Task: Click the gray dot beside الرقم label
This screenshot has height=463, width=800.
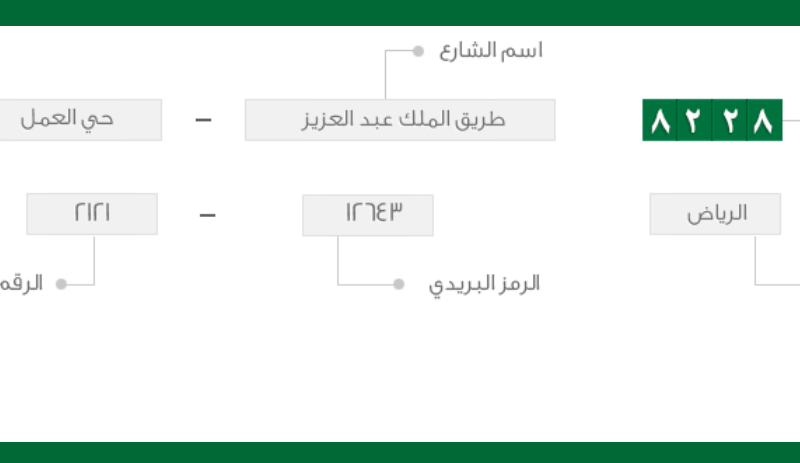Action: tap(61, 284)
